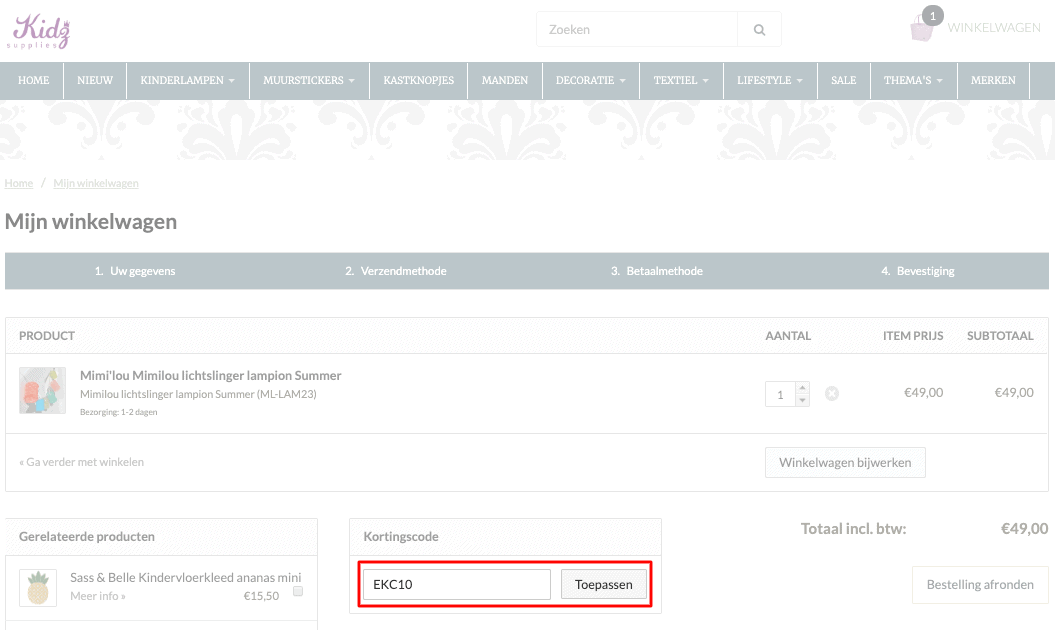Select step 4 Bevestiging

tap(918, 271)
